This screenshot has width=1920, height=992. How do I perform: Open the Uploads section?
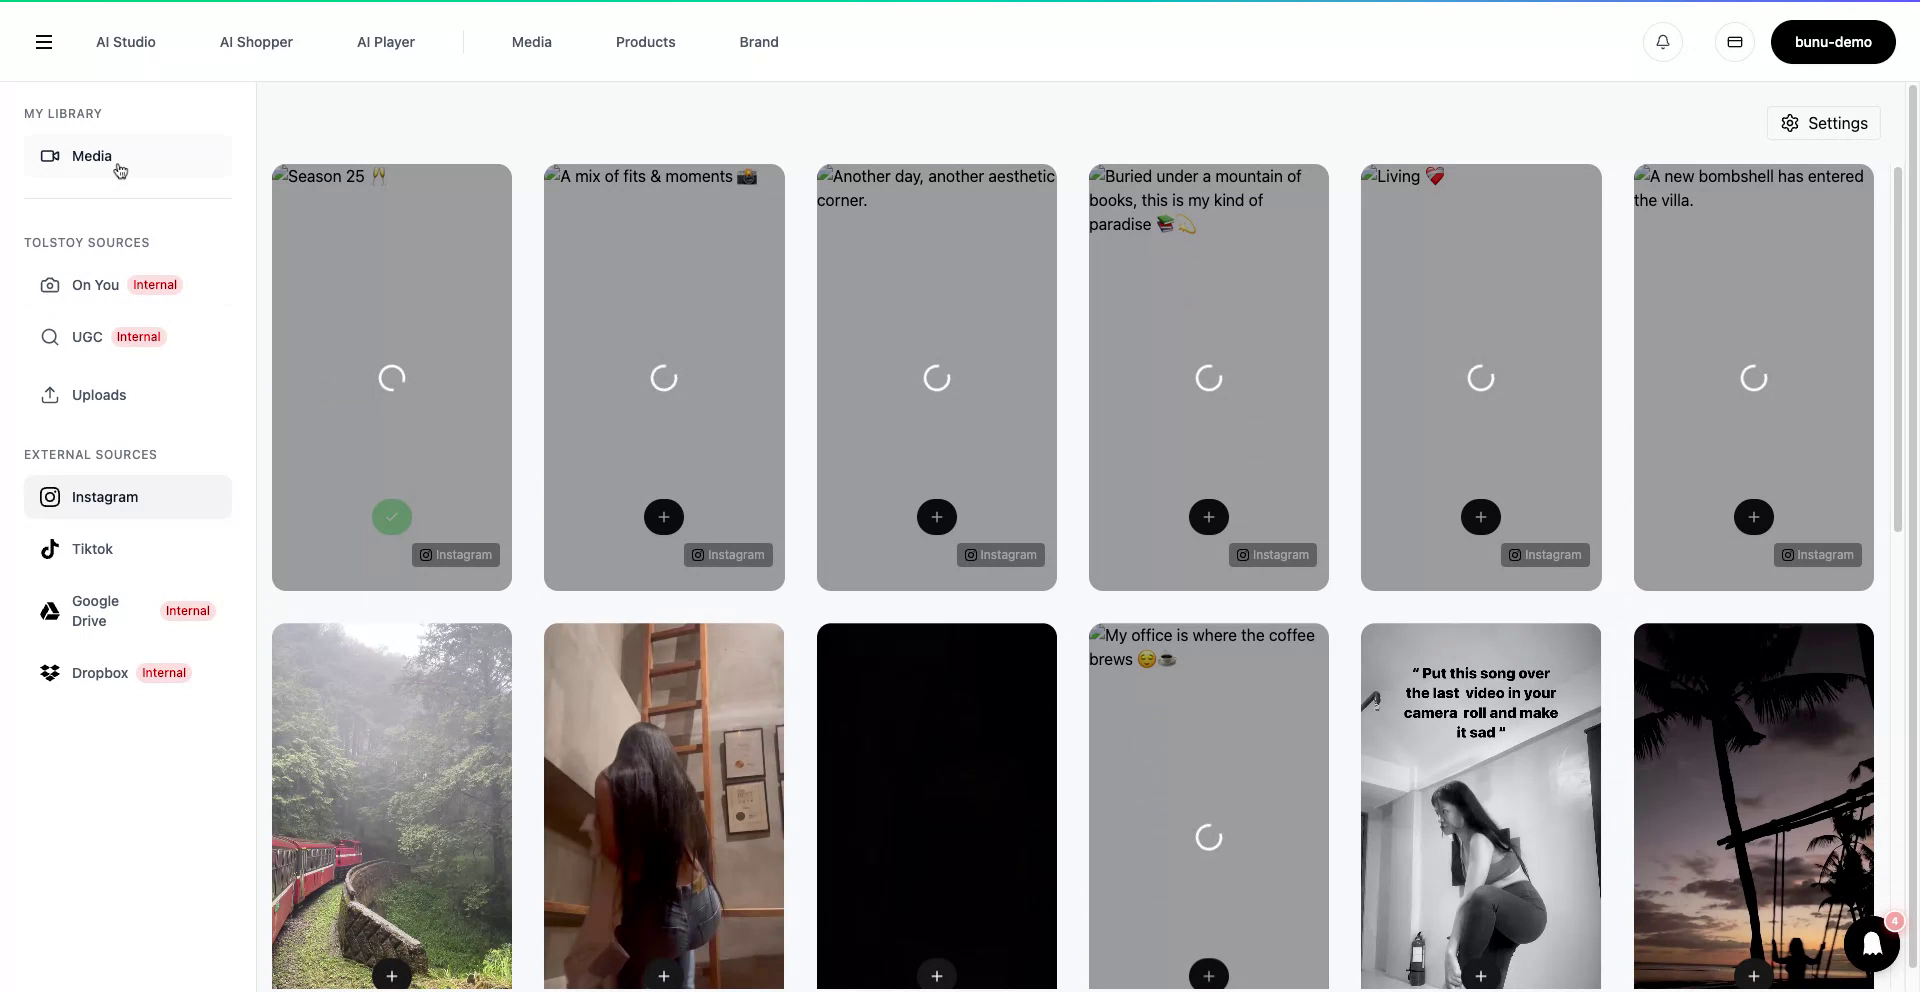98,394
